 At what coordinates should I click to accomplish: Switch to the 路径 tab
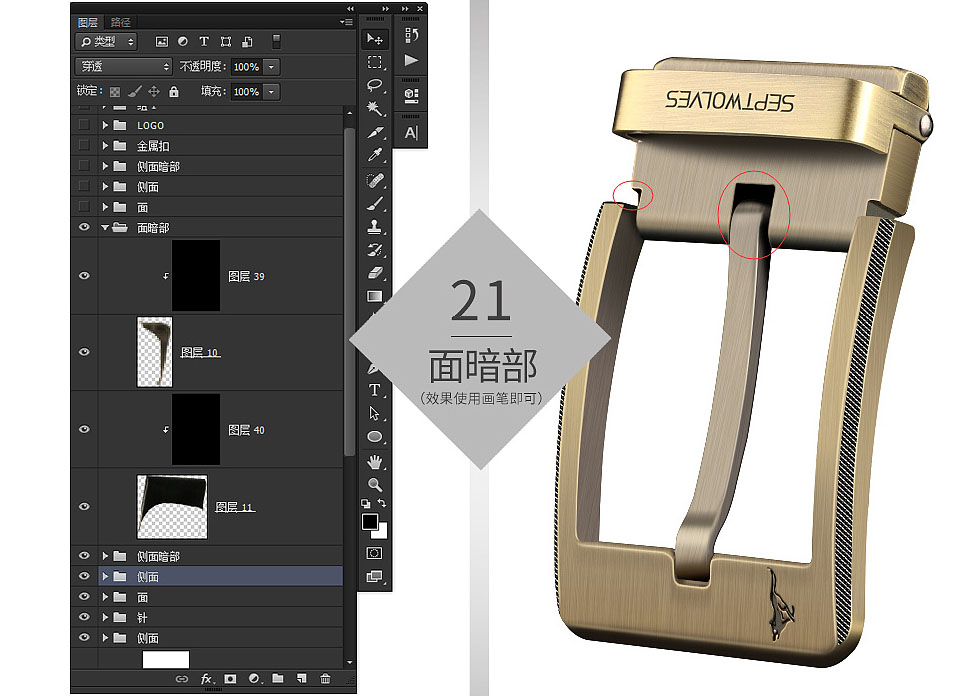coord(121,22)
